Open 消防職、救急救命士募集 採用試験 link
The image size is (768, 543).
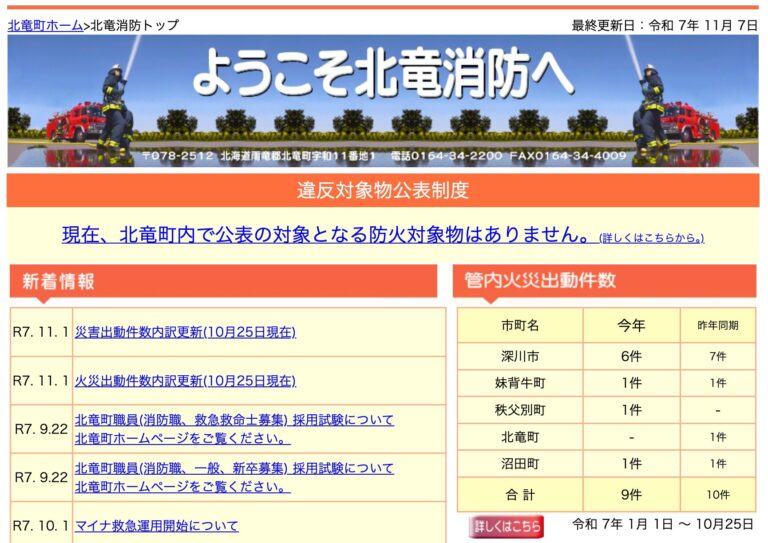pos(234,420)
